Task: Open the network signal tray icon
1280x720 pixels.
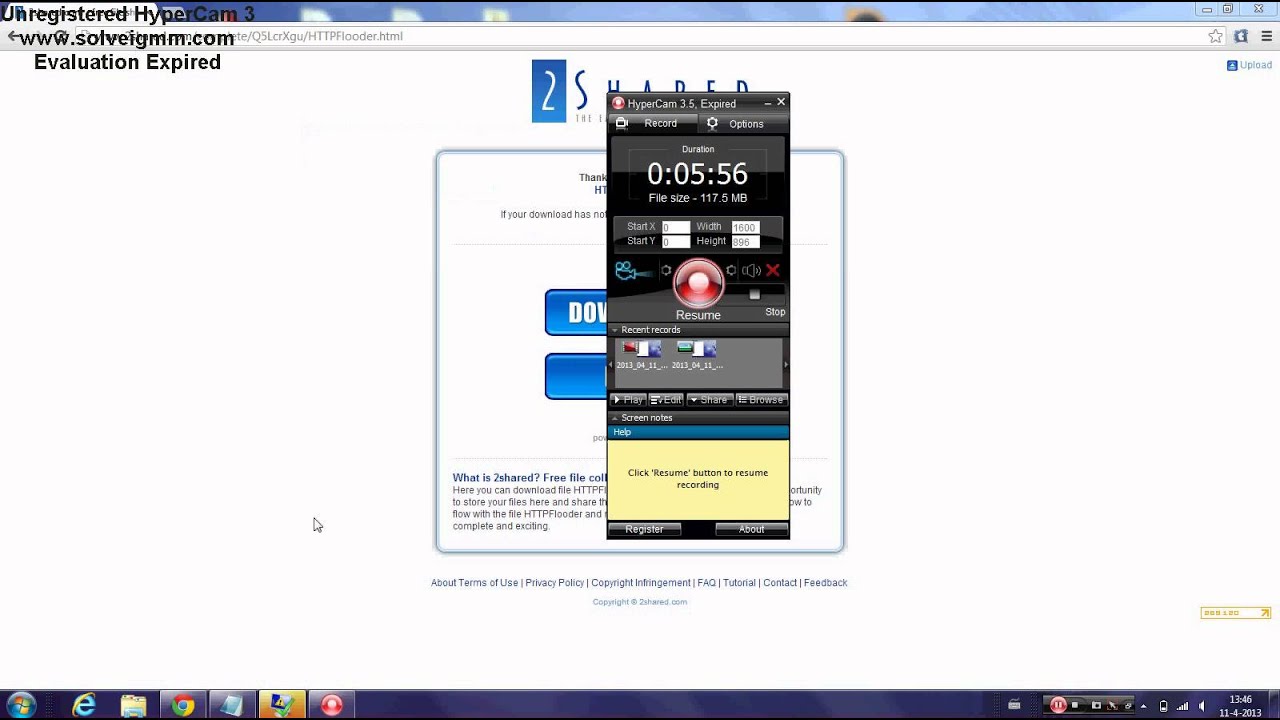Action: pyautogui.click(x=1182, y=705)
